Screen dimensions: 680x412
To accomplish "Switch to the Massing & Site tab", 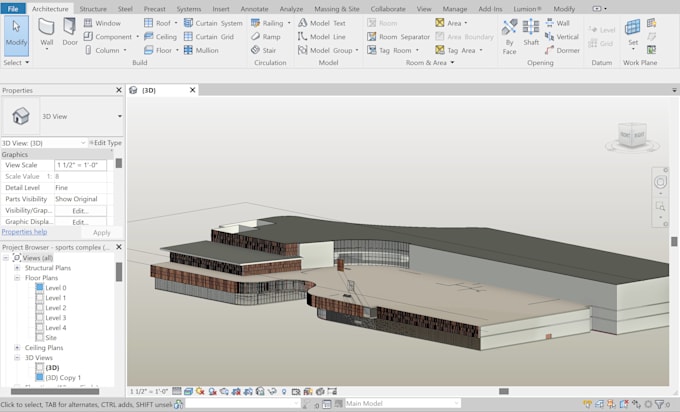I will [x=337, y=9].
